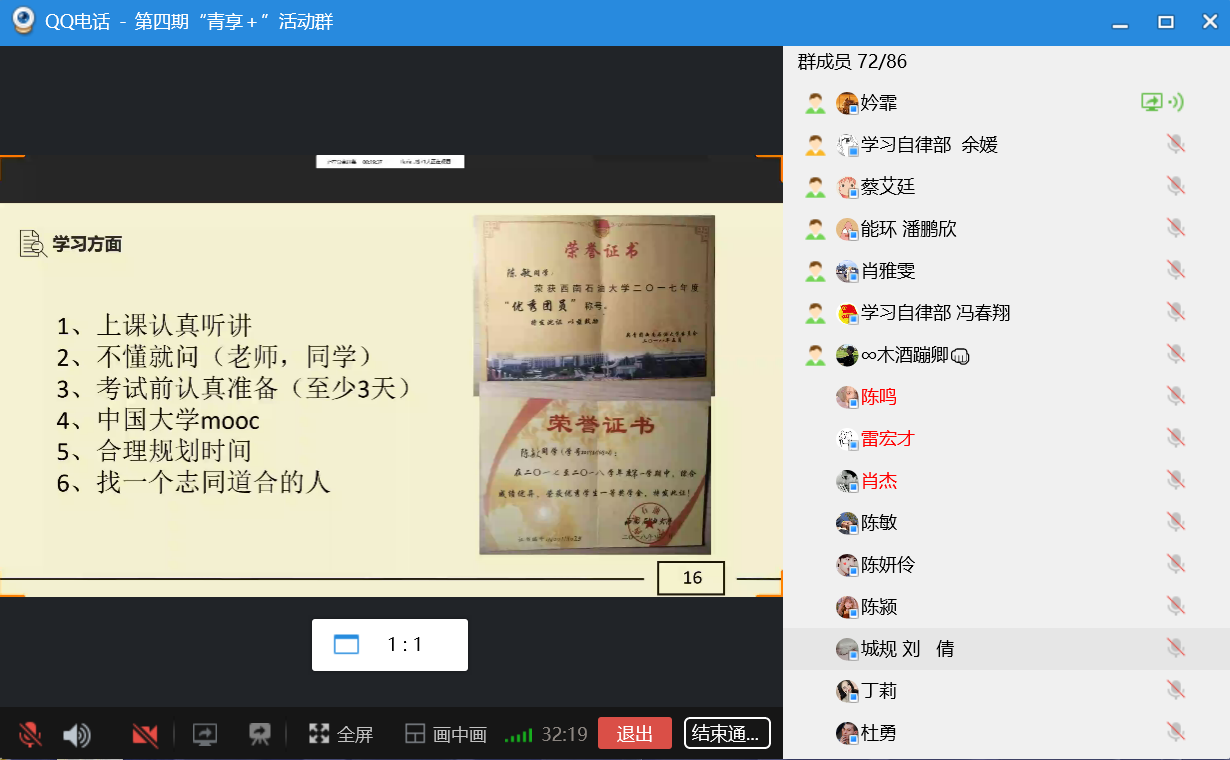
Task: Turn on the camera in the call
Action: [x=145, y=735]
